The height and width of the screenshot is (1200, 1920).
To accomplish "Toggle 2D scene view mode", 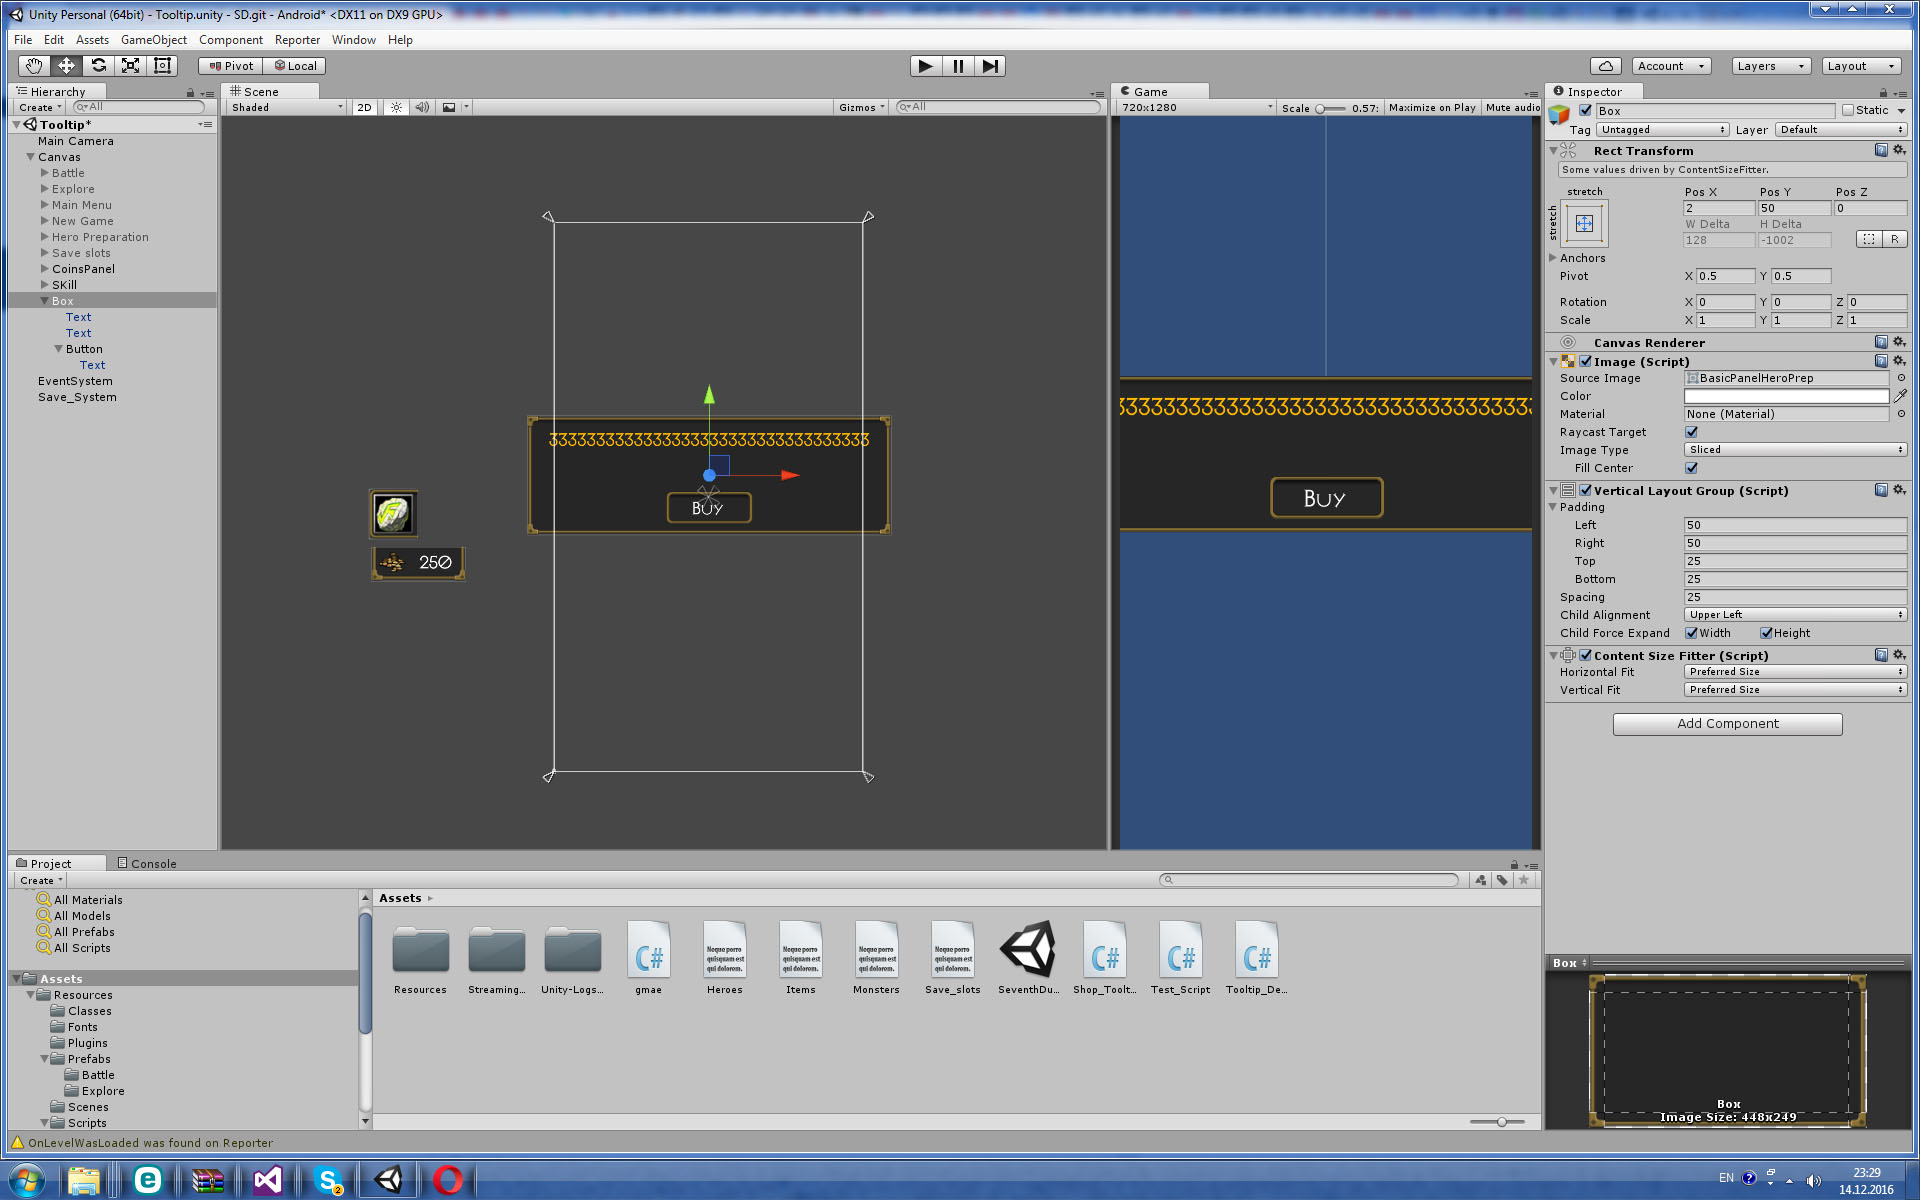I will tap(365, 107).
